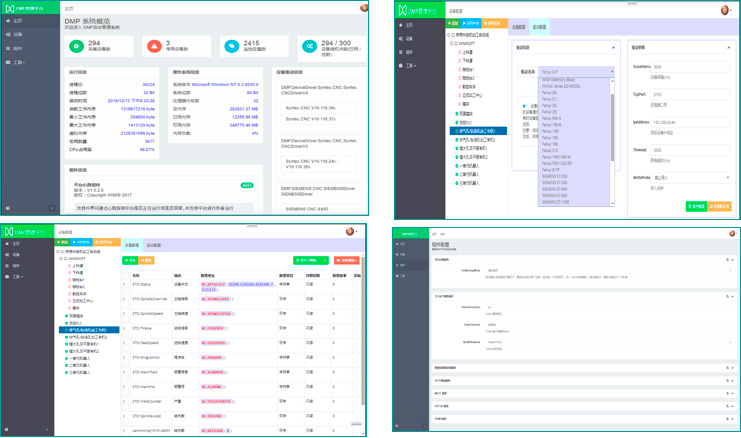Expand the 工具 submenu in the dashboard sidebar
The image size is (741, 438).
click(x=21, y=62)
